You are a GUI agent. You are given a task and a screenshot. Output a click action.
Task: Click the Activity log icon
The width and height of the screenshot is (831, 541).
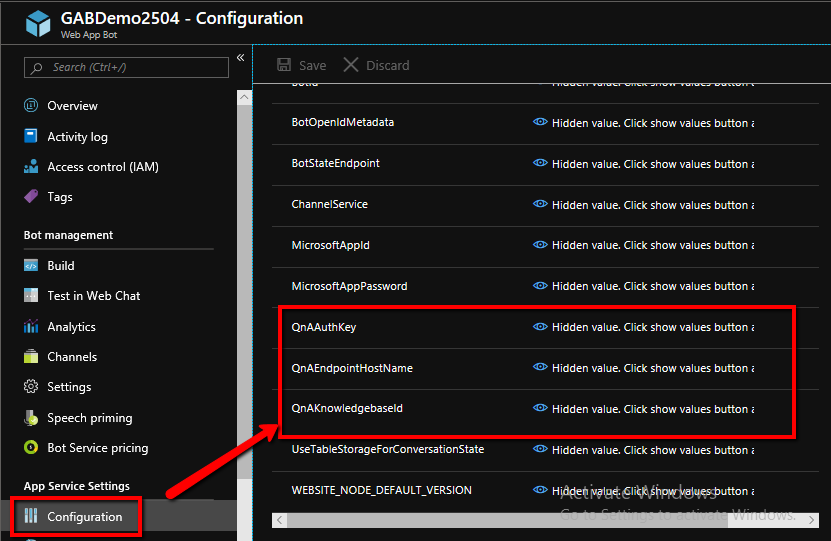(x=31, y=136)
